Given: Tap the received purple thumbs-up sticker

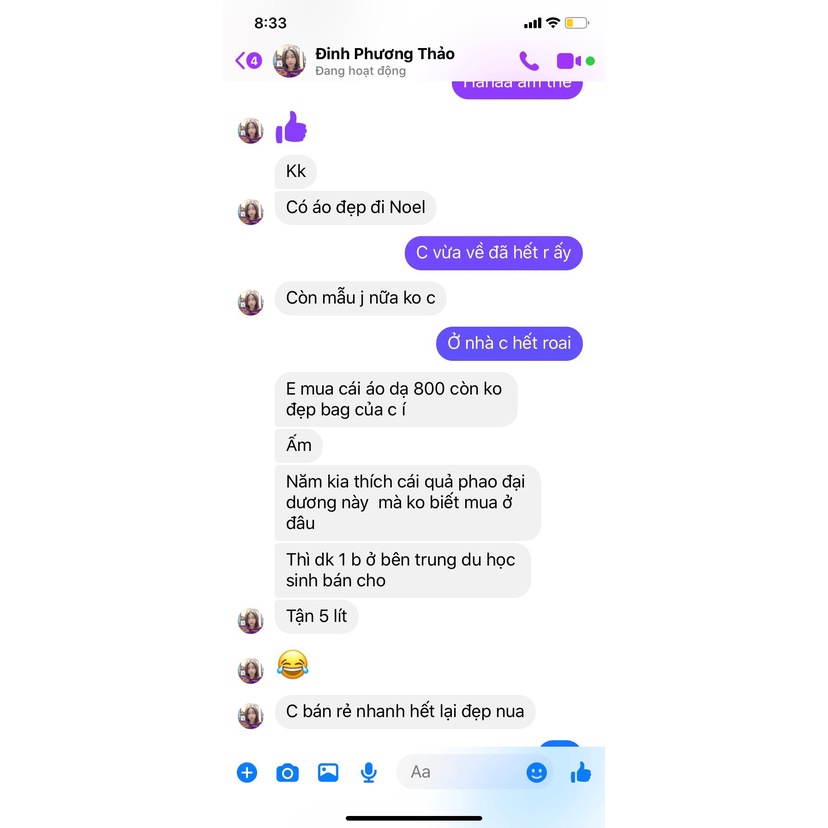Looking at the screenshot, I should [291, 127].
